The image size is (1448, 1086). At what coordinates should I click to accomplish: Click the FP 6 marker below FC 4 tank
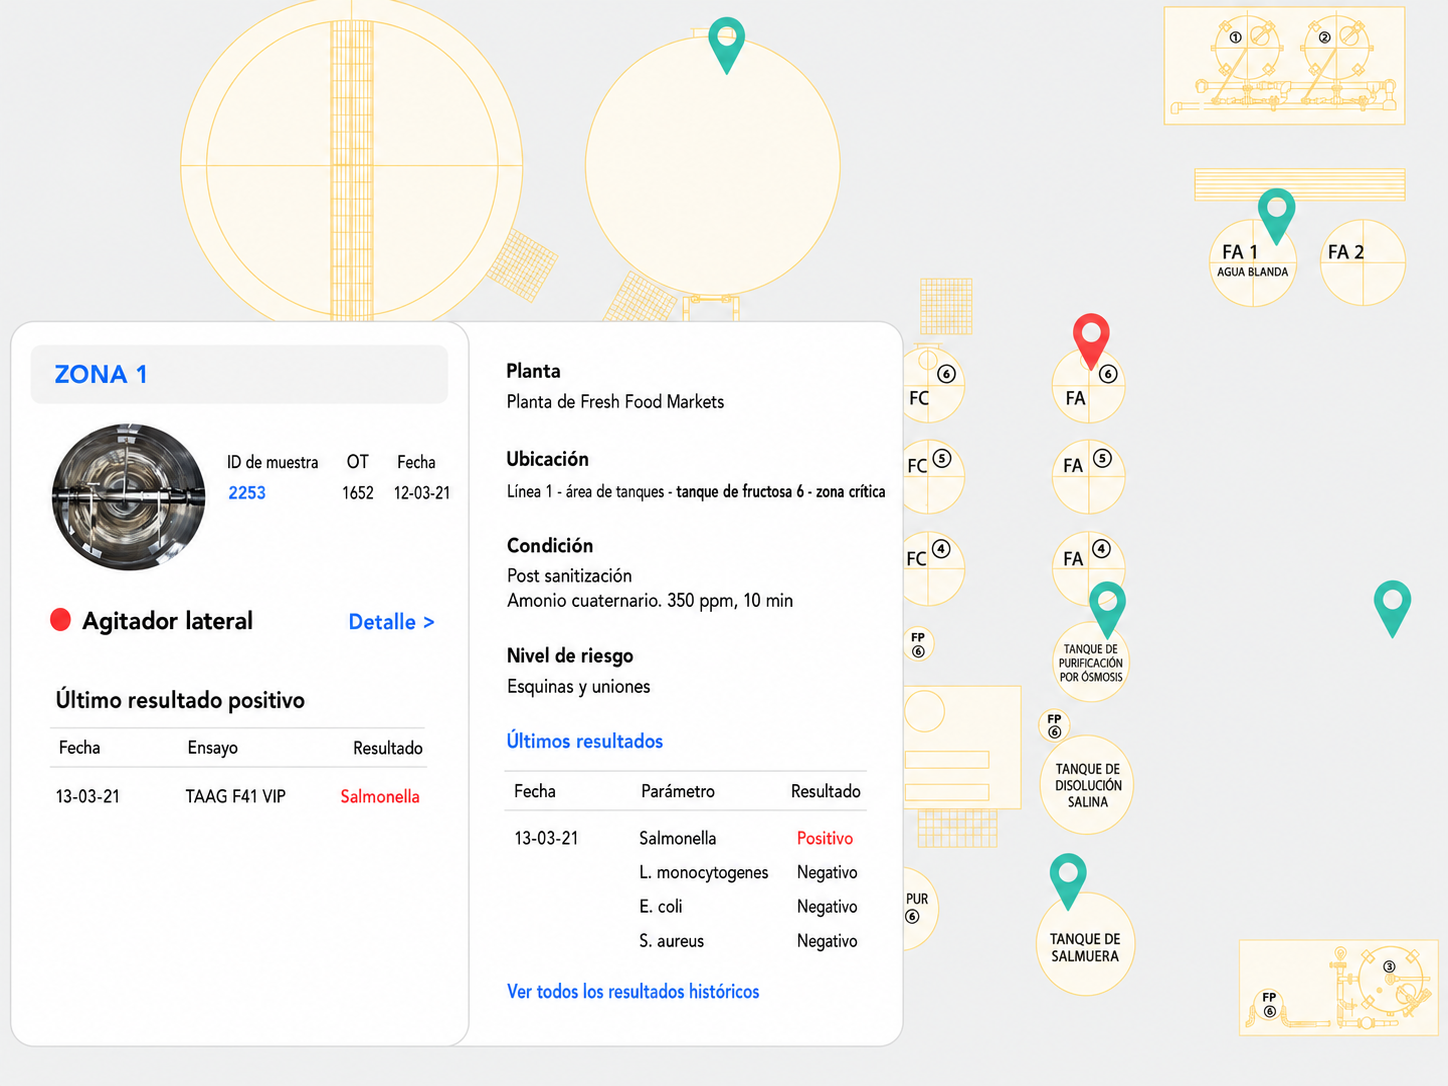point(918,644)
